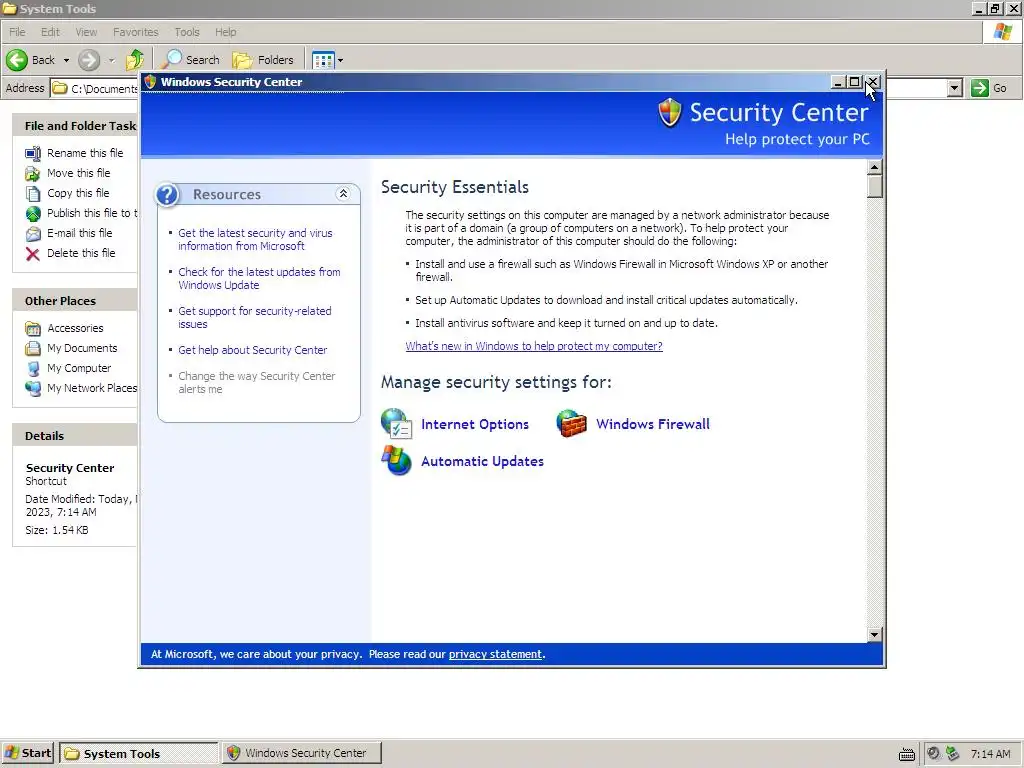The image size is (1024, 768).
Task: Open the View menu
Action: click(86, 32)
